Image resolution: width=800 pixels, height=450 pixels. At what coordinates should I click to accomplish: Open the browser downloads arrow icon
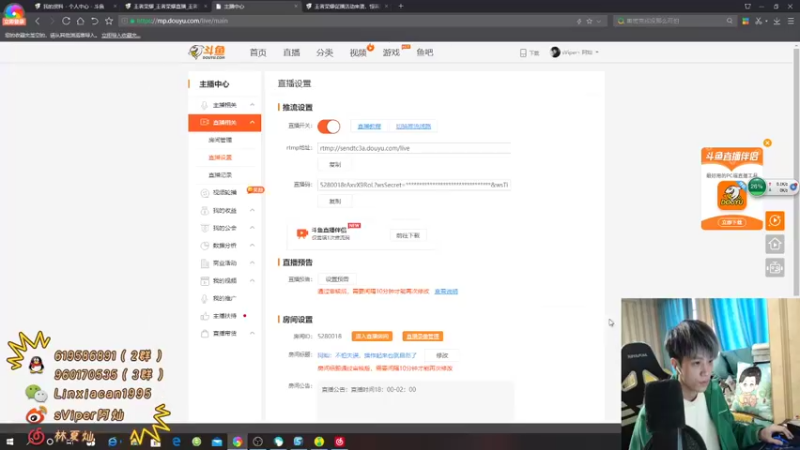(777, 21)
